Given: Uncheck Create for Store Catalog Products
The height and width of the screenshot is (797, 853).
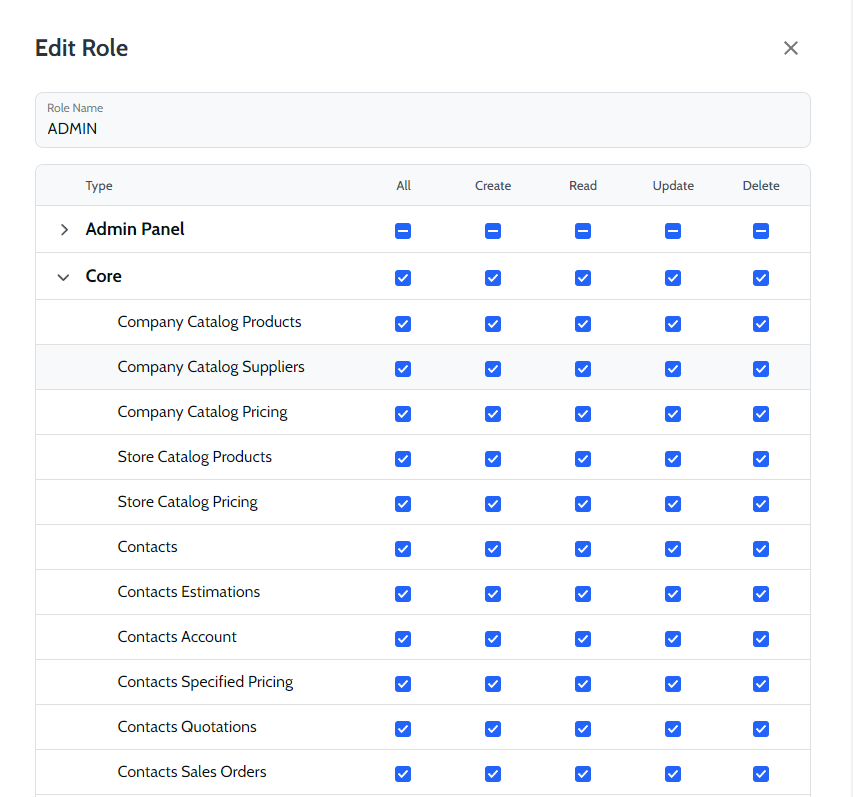Looking at the screenshot, I should pyautogui.click(x=493, y=459).
